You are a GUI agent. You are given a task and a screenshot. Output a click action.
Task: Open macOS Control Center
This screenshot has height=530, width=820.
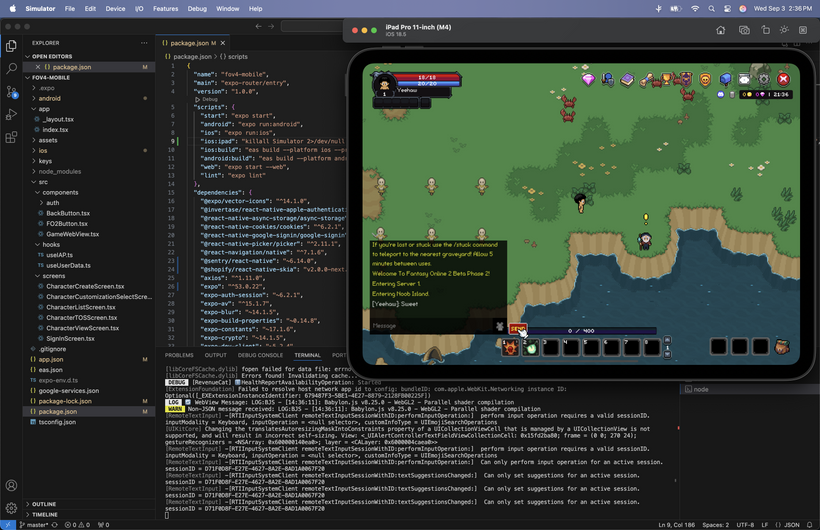point(727,9)
